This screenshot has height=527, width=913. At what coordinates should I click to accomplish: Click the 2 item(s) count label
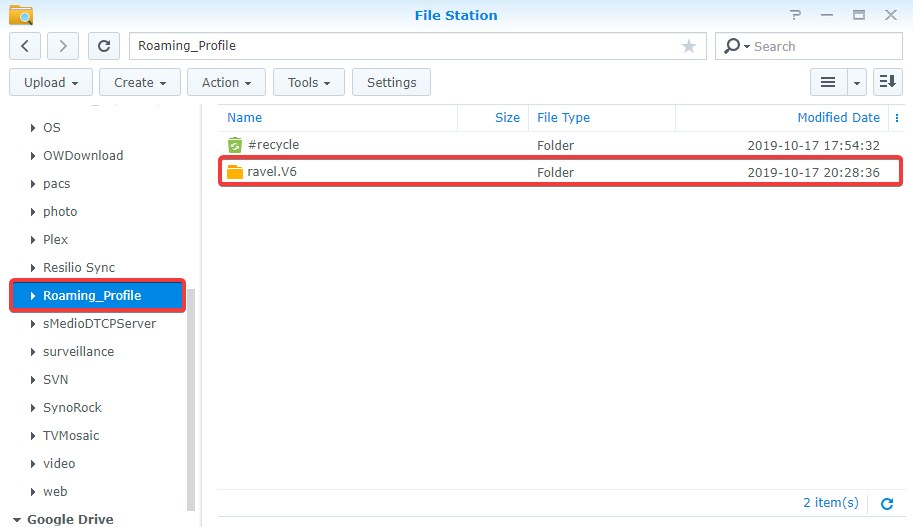click(x=831, y=503)
